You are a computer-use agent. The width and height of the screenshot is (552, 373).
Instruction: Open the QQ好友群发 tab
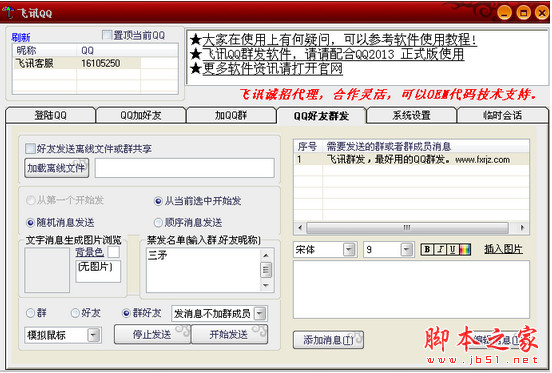(321, 116)
